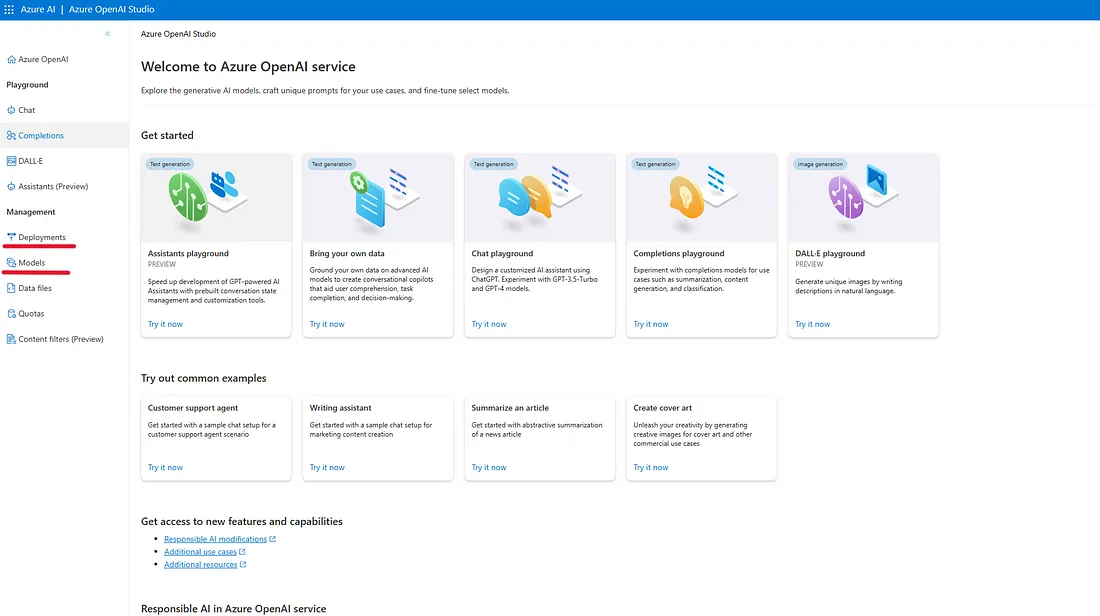Click the Completions playground card title
The image size is (1100, 616).
click(678, 253)
